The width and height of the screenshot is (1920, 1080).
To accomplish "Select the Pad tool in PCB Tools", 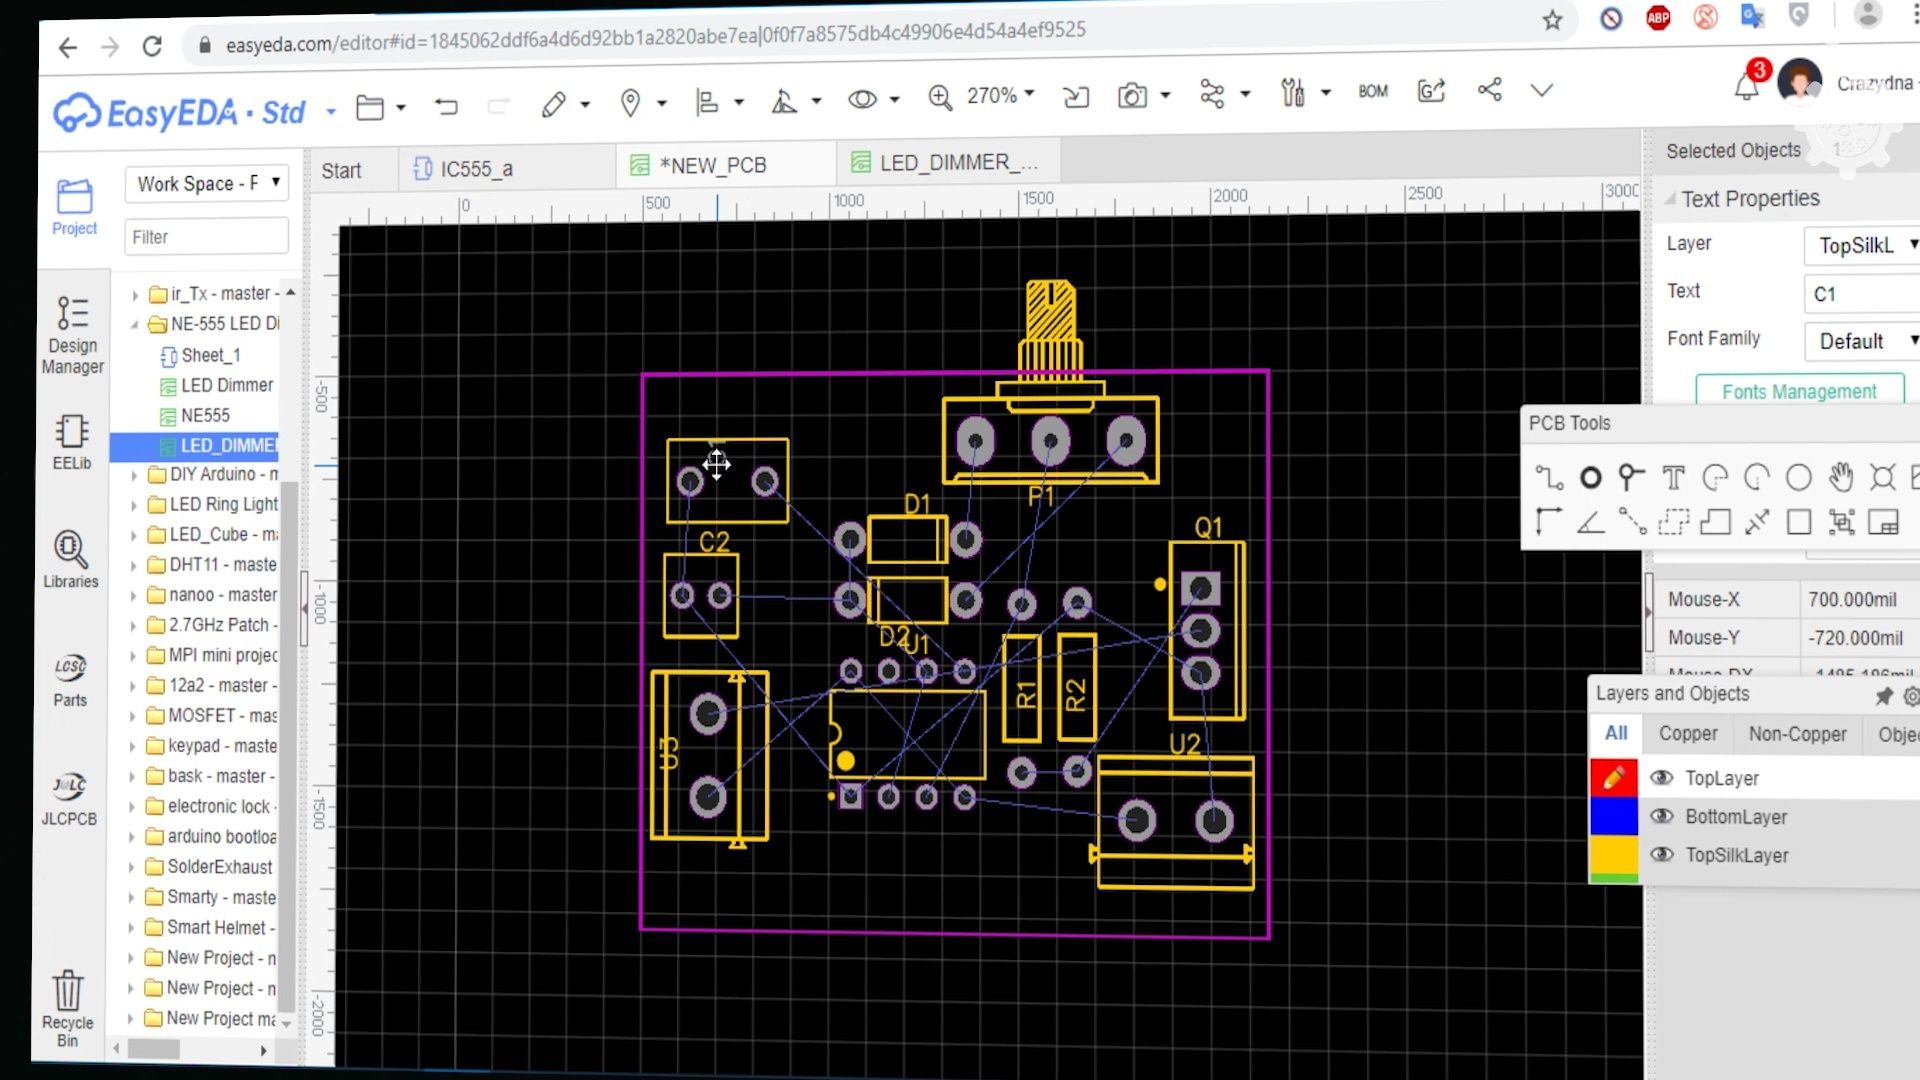I will coord(1591,478).
